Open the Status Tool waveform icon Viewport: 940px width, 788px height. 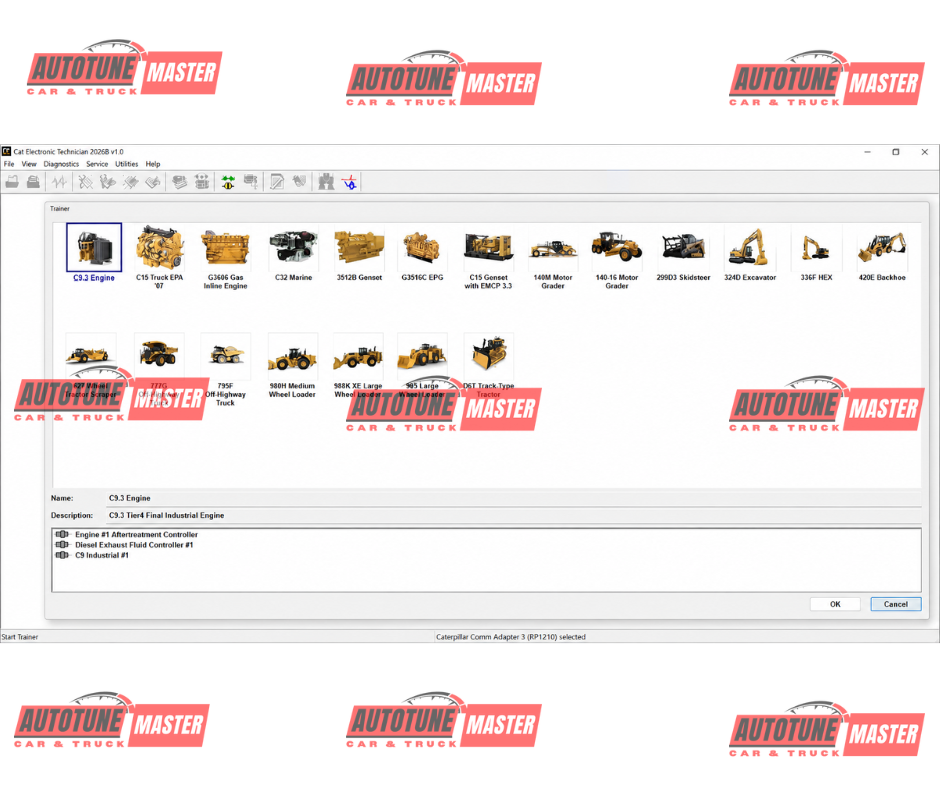point(59,182)
